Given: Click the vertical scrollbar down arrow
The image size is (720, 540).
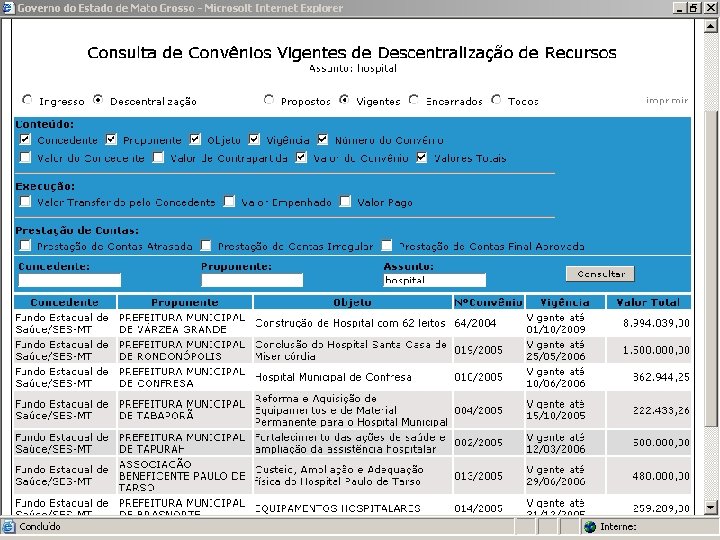Looking at the screenshot, I should pos(710,507).
